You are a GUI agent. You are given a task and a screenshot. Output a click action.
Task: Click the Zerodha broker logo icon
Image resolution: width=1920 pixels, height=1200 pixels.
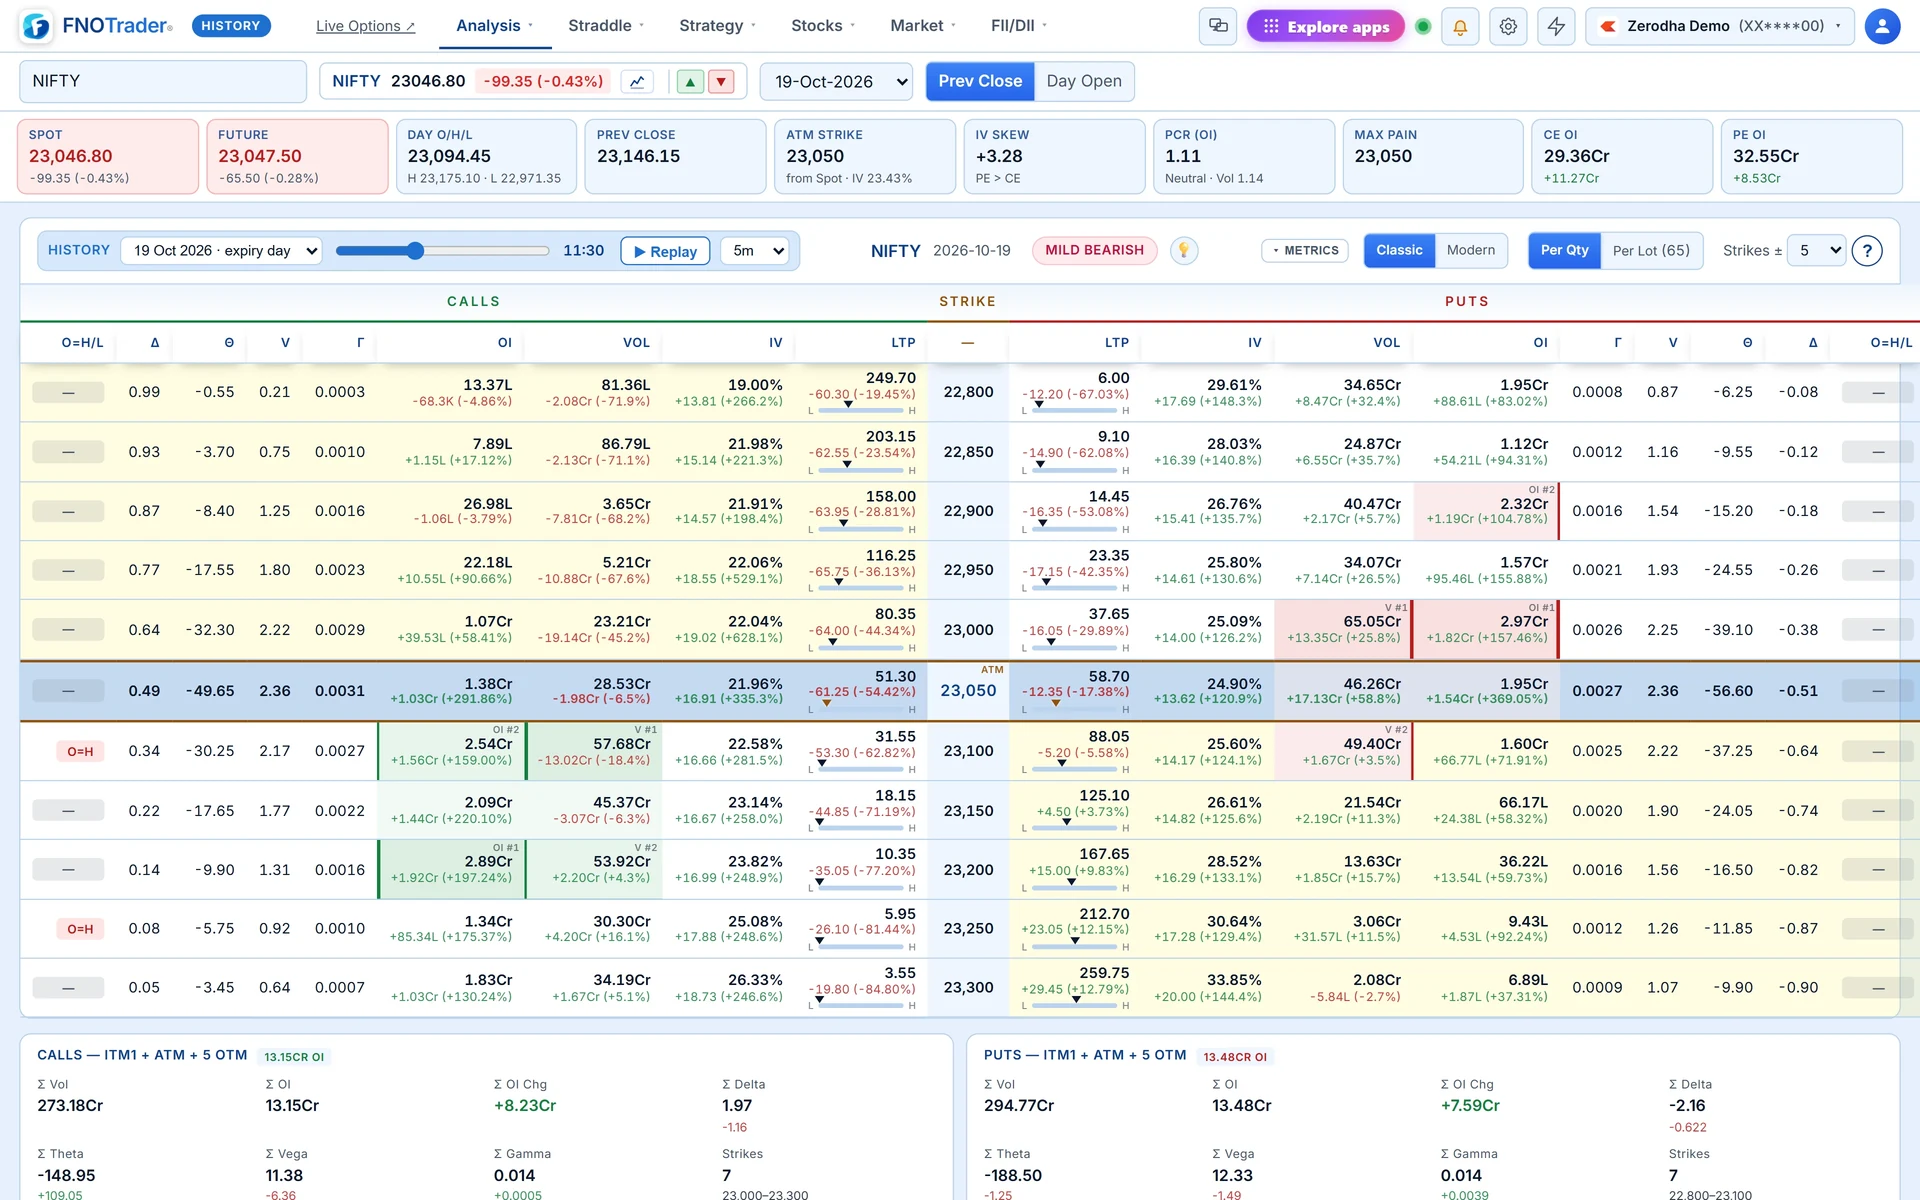(1608, 27)
